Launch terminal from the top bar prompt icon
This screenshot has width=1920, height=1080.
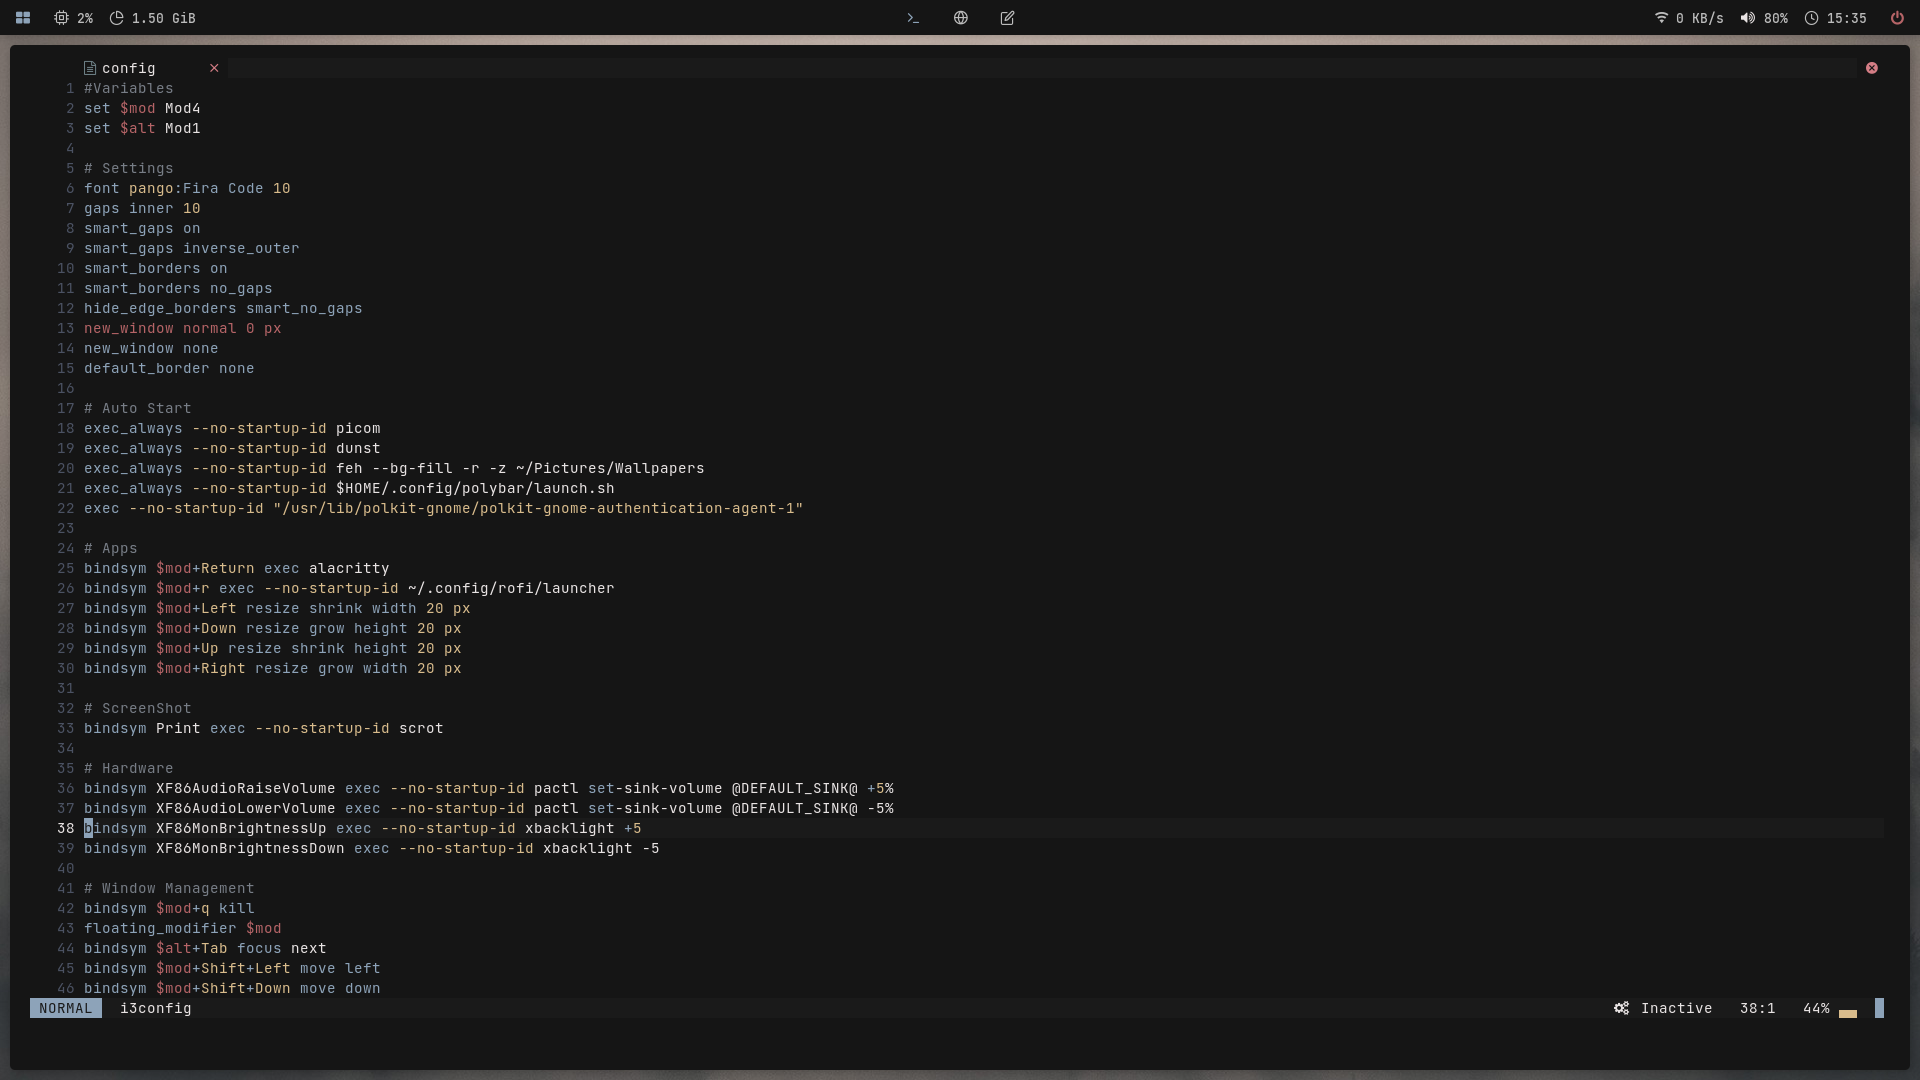click(x=913, y=18)
